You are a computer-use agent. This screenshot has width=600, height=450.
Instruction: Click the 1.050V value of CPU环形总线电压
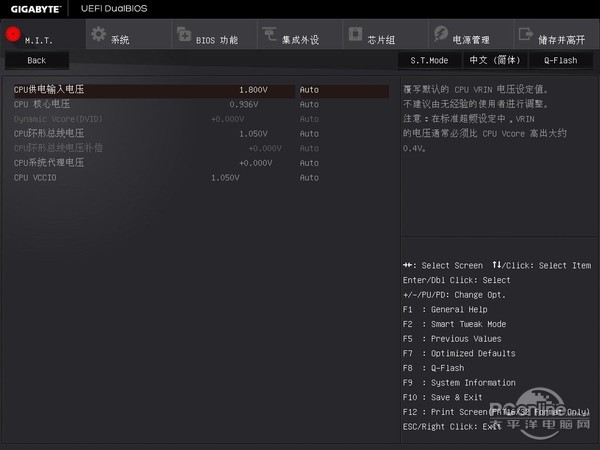pos(253,134)
